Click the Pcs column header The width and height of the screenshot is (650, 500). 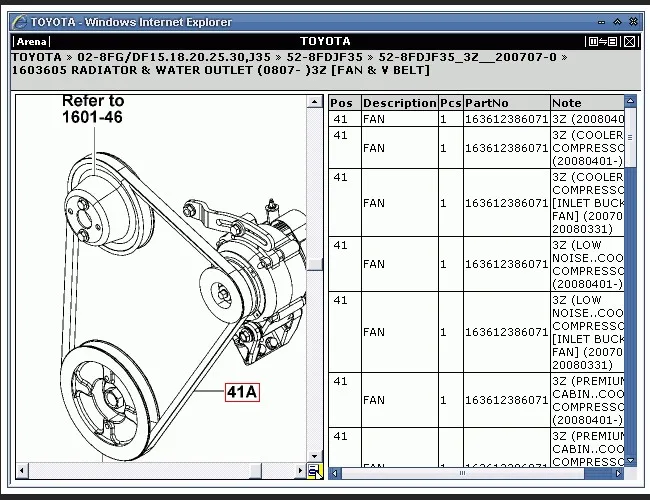tap(451, 103)
